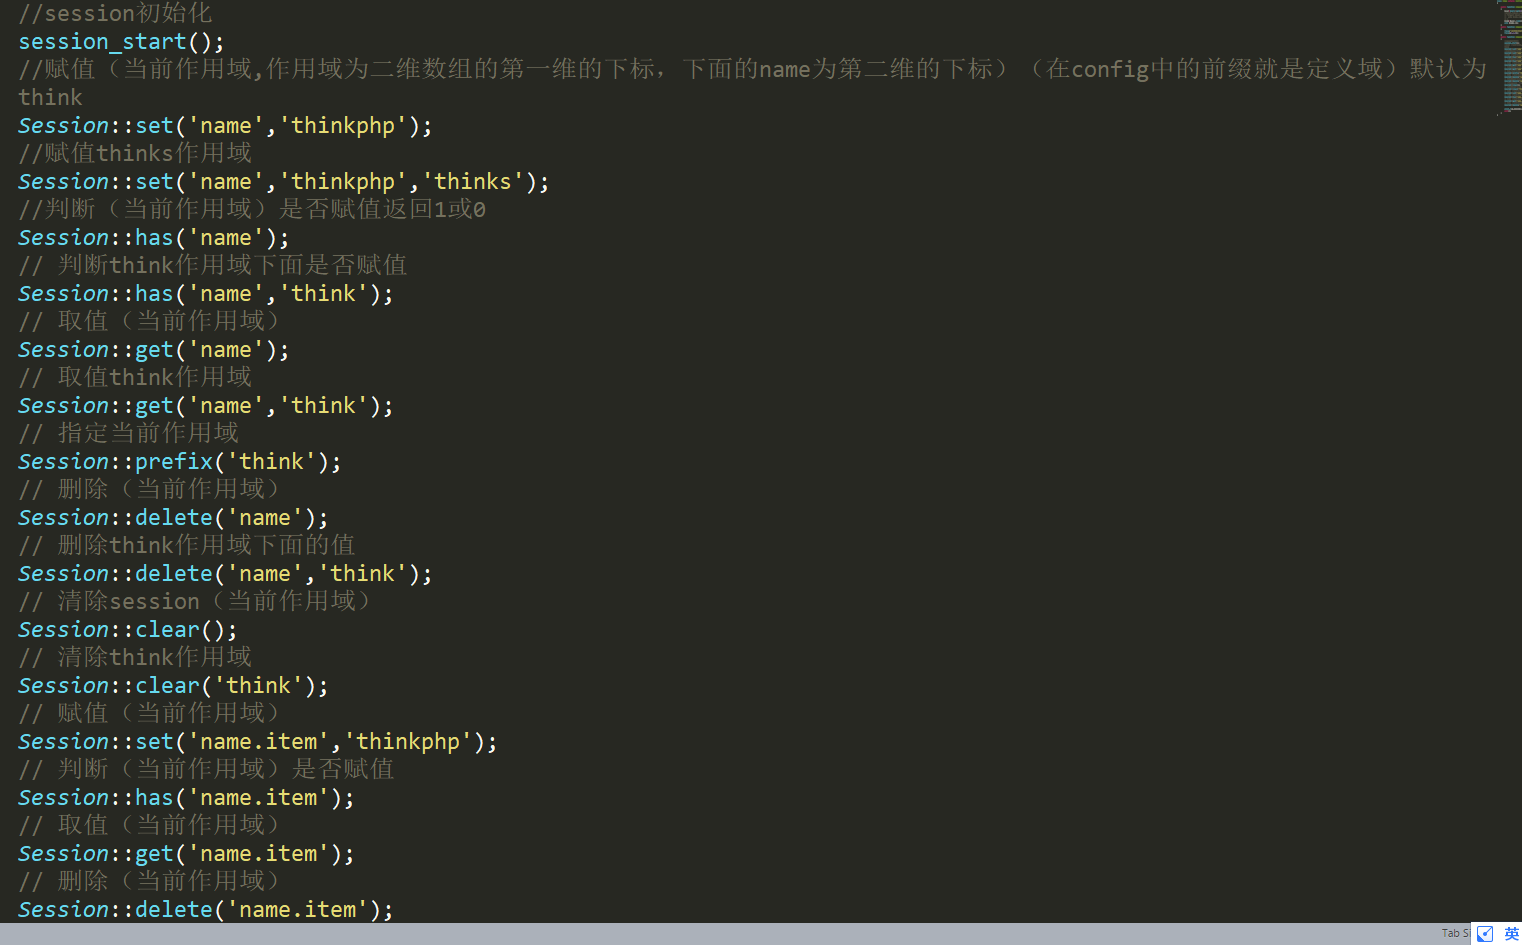Click the comment //赋值thinks作用域
The width and height of the screenshot is (1522, 945).
click(x=133, y=153)
